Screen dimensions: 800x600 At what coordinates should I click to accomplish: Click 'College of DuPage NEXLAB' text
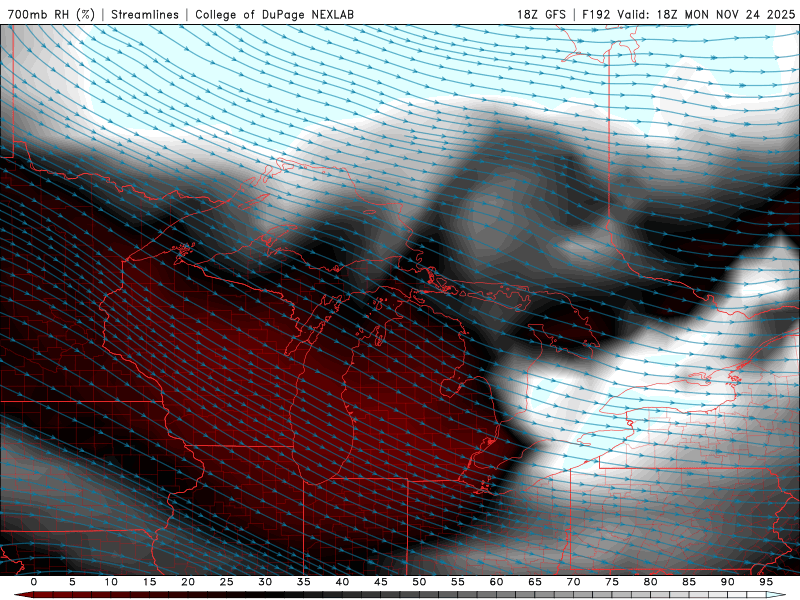(274, 14)
